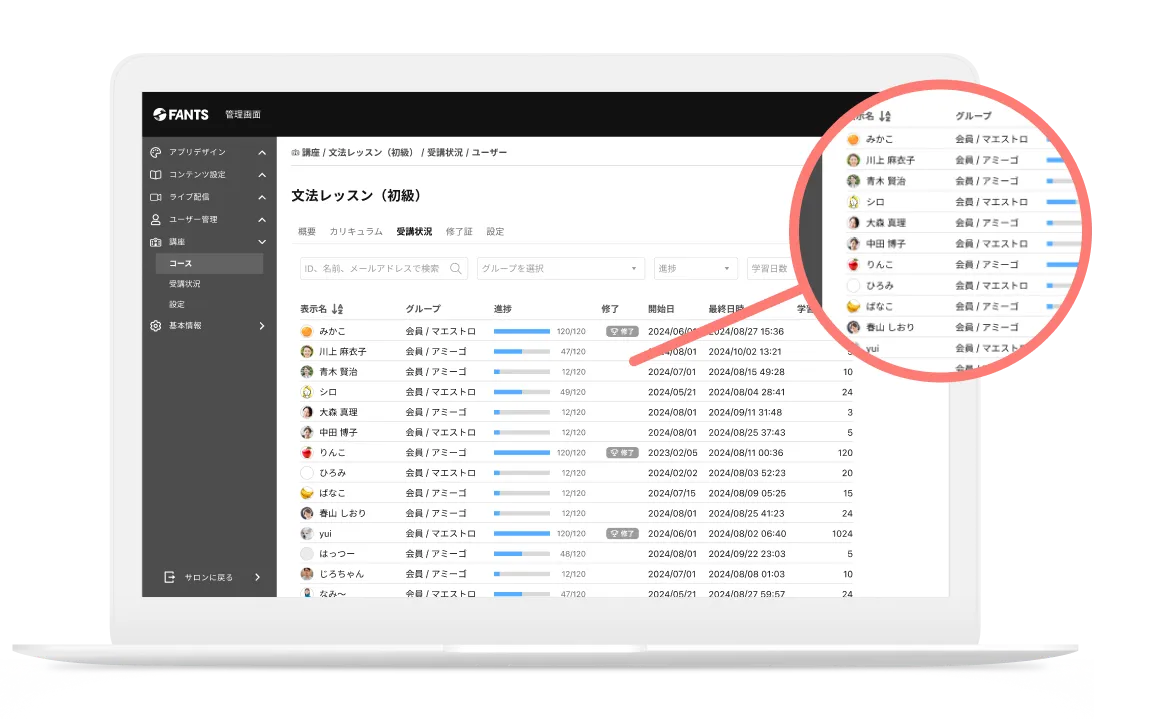Click 大森 真理's avatar
This screenshot has height=719, width=1150.
(x=307, y=412)
